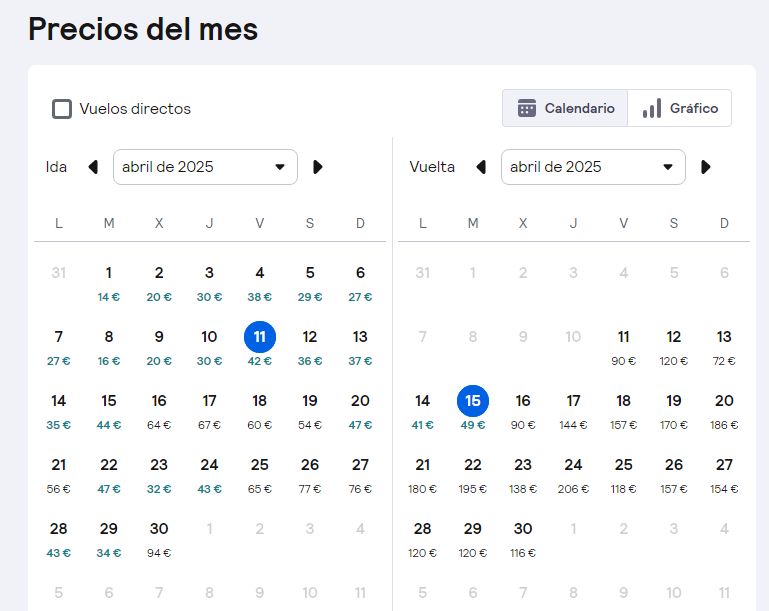Choose April 7 departure at 27 €

pos(58,348)
